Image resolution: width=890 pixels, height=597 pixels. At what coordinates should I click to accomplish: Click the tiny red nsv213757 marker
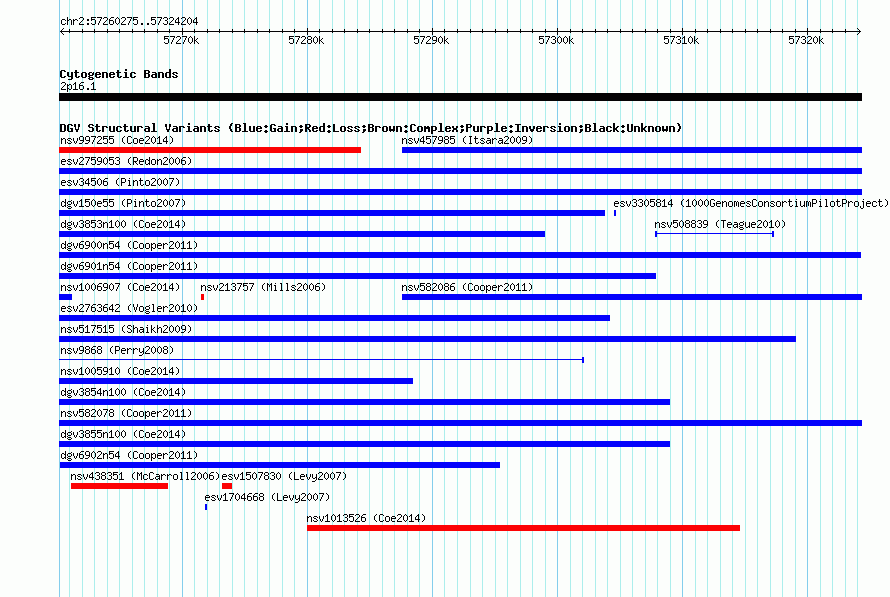pos(203,297)
